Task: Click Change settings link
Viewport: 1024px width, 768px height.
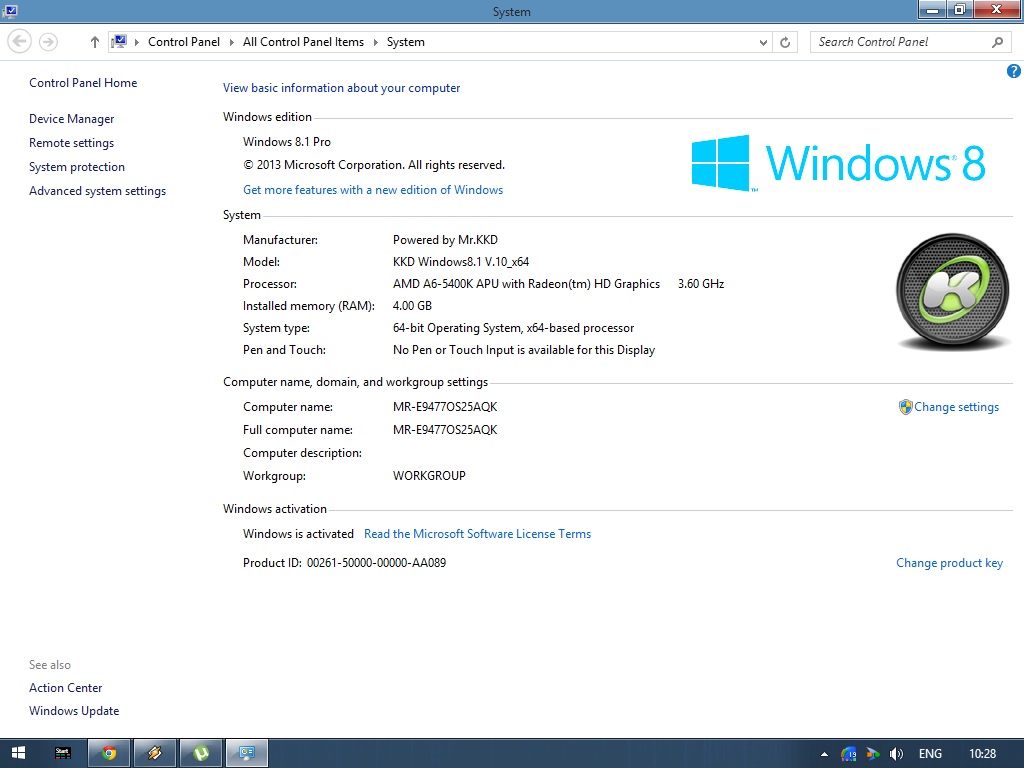Action: pos(956,407)
